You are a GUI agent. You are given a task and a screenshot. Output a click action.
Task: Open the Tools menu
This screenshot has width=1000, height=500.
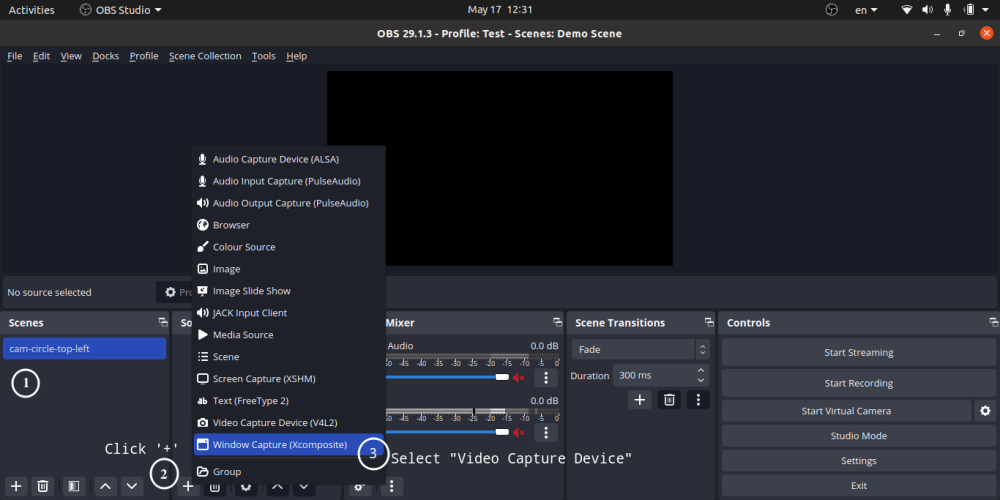[263, 56]
